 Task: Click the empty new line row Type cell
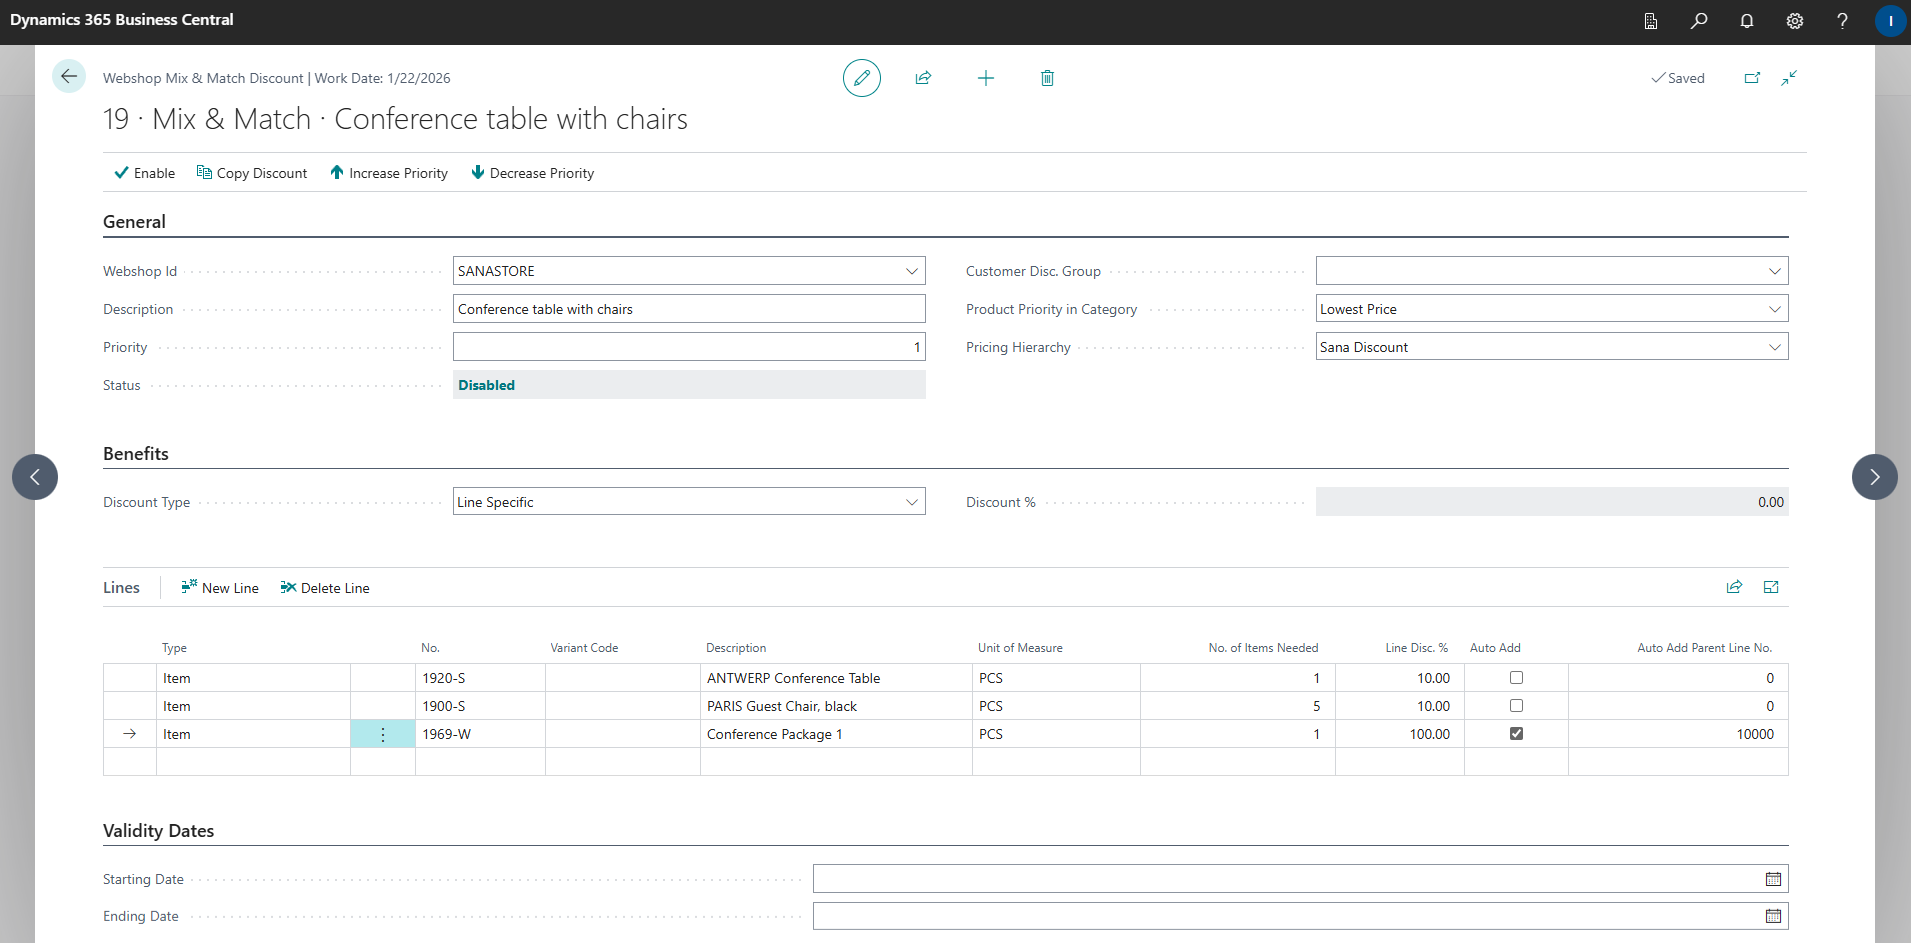tap(253, 762)
